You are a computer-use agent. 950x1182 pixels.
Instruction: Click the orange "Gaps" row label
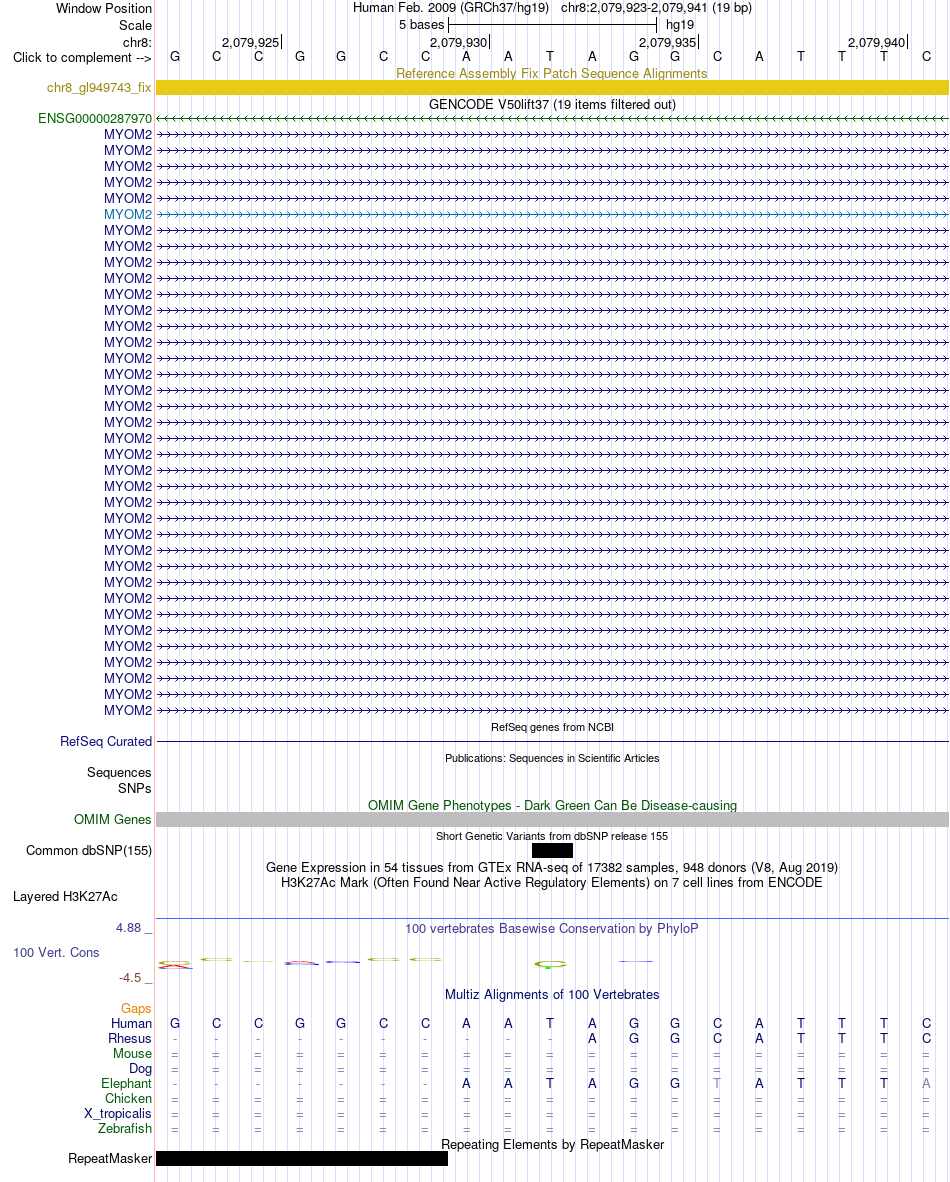coord(136,1008)
